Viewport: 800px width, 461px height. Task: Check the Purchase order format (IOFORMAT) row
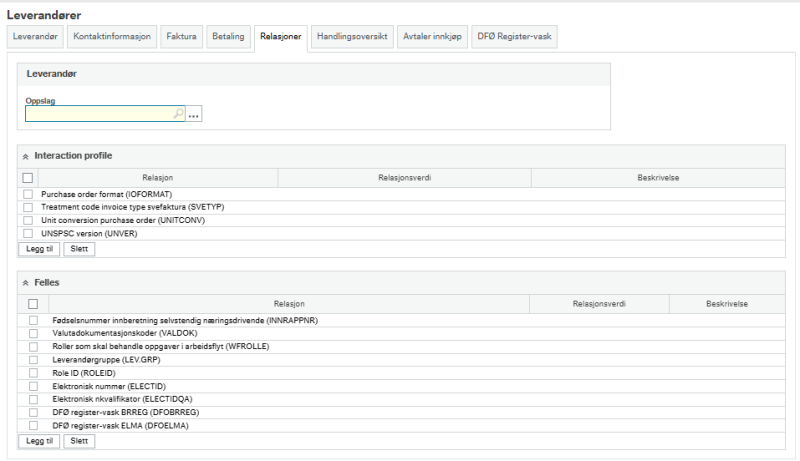coord(28,194)
